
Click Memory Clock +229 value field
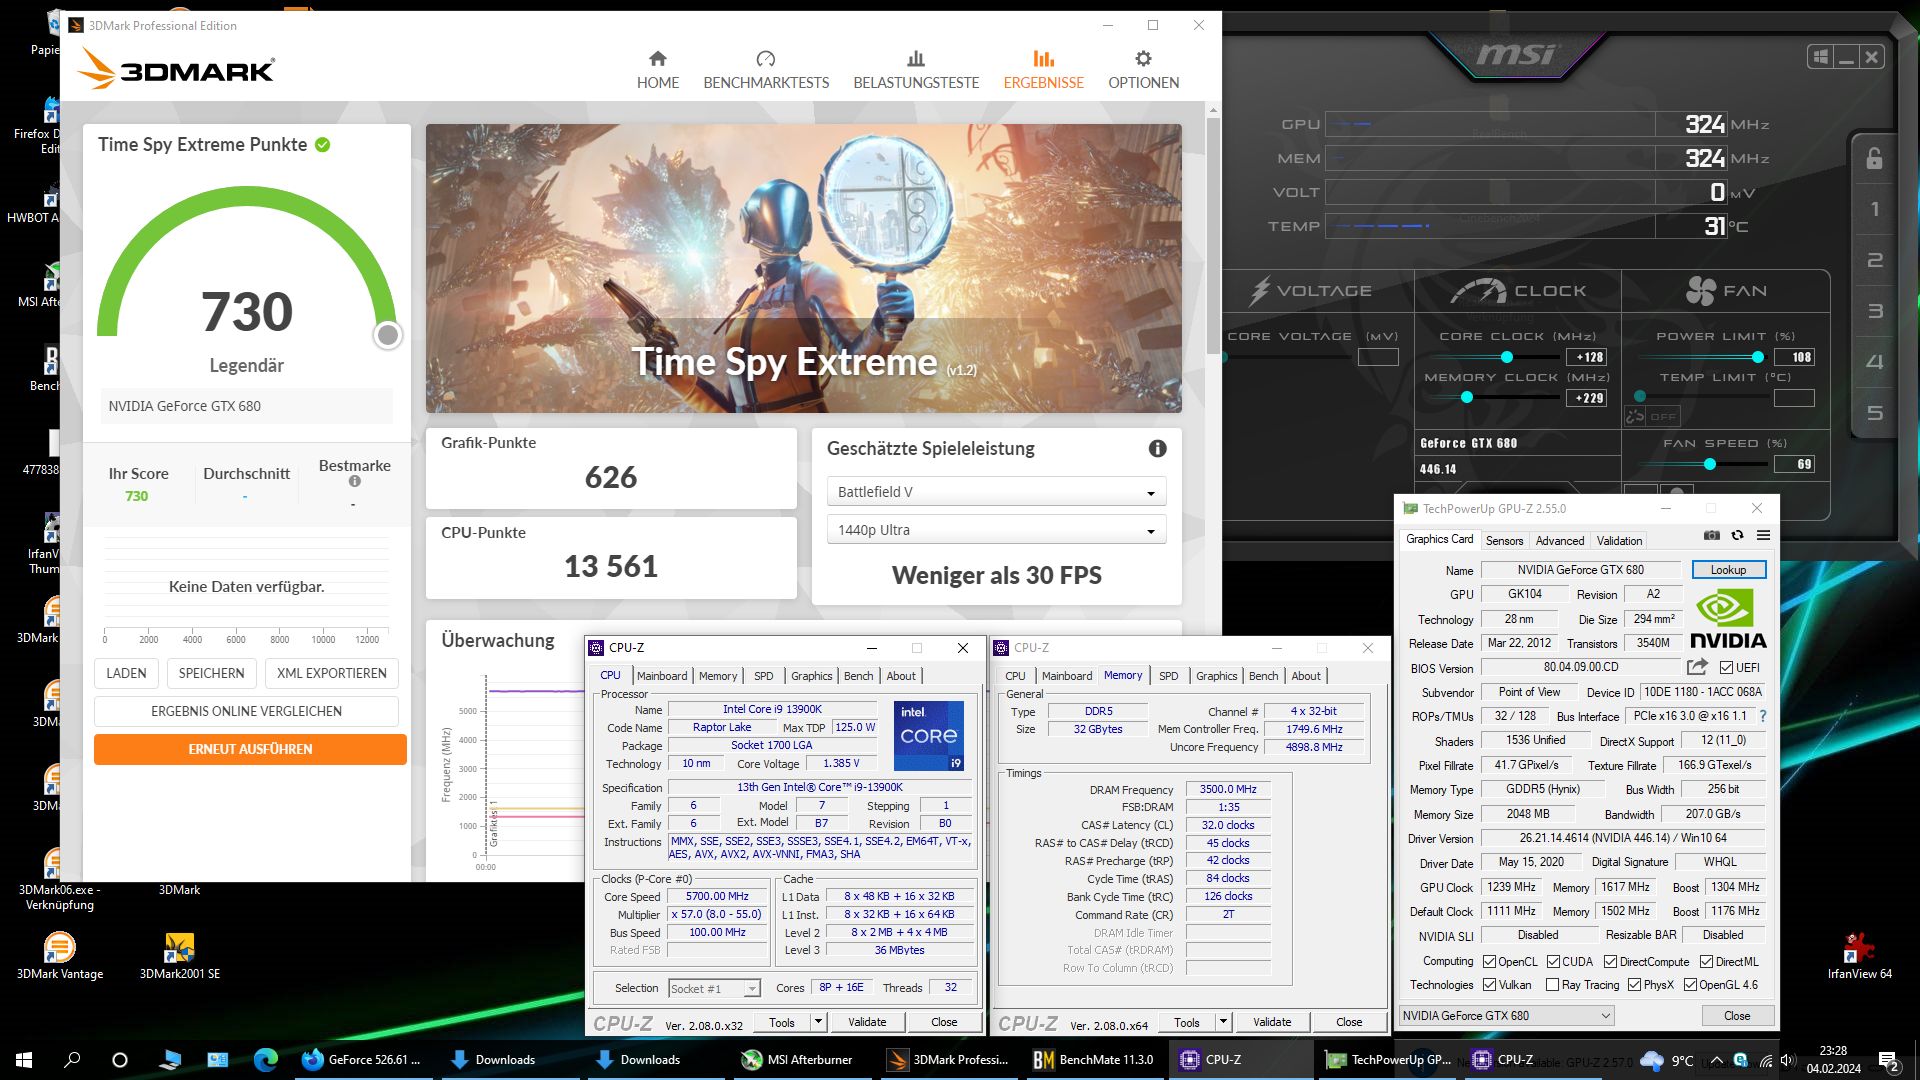1587,398
